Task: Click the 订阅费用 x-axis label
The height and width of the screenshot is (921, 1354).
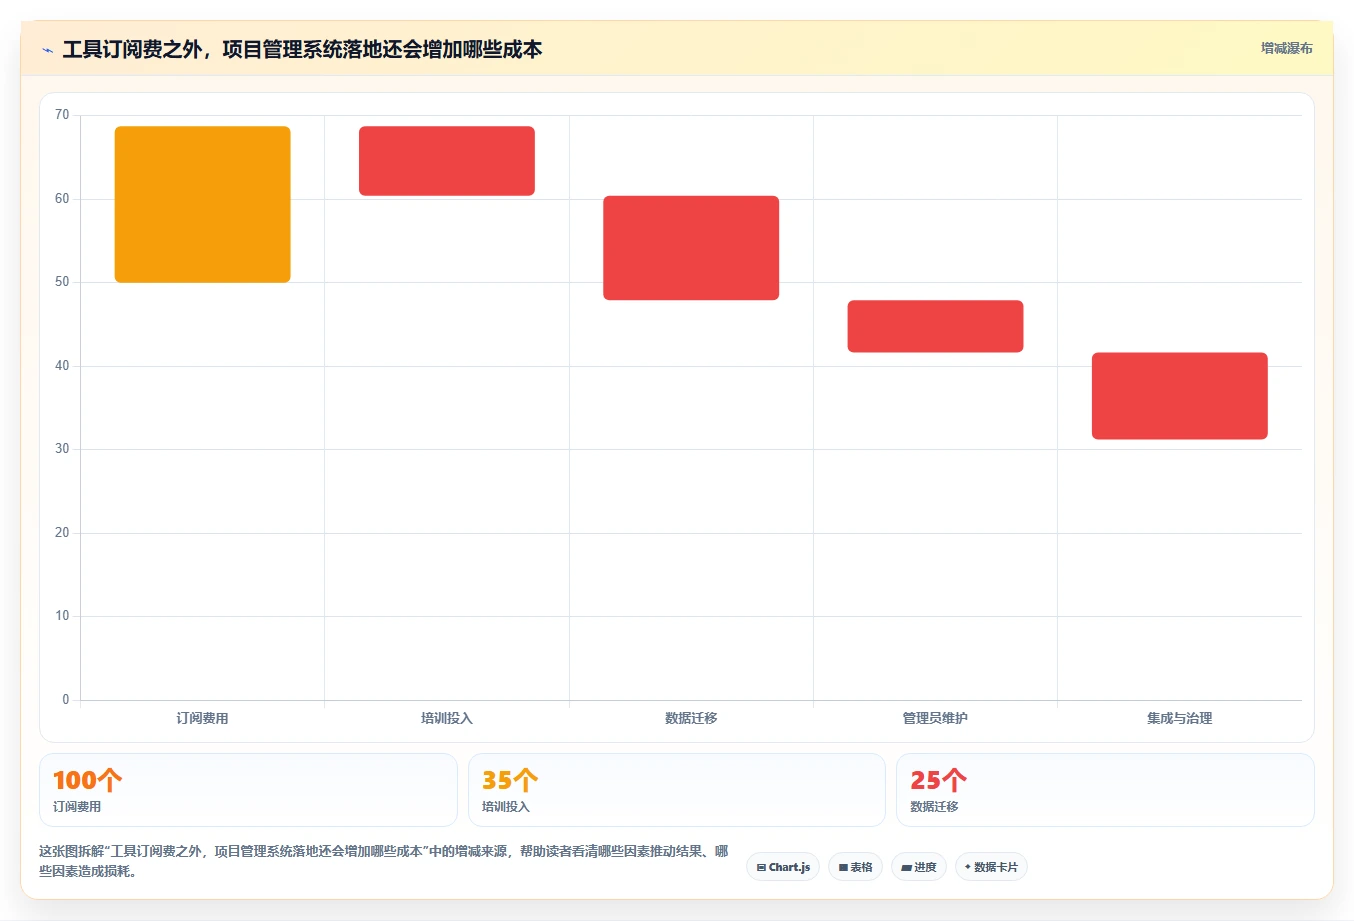Action: coord(203,718)
